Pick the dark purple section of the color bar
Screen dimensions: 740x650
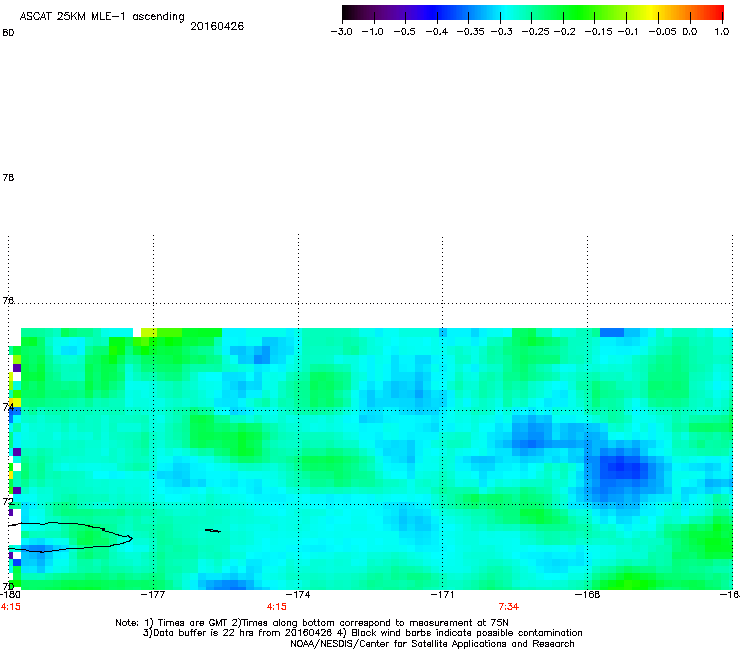392,12
